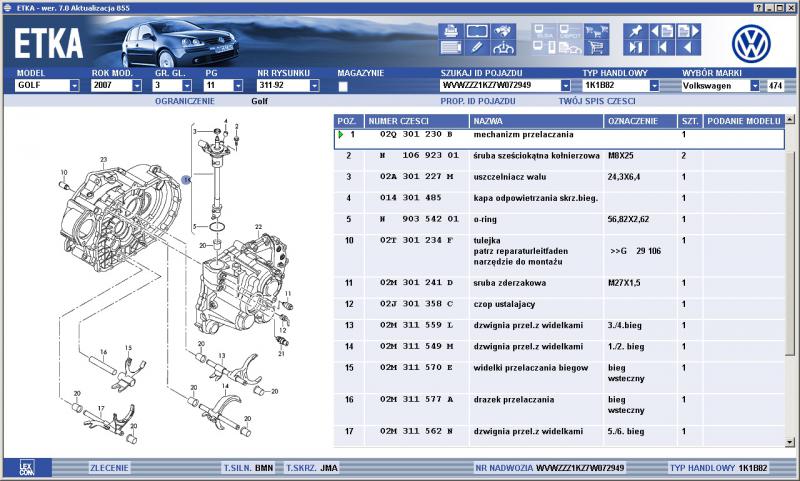Screen dimensions: 800x481
Task: Click the computer and server tower icon
Action: 544,48
